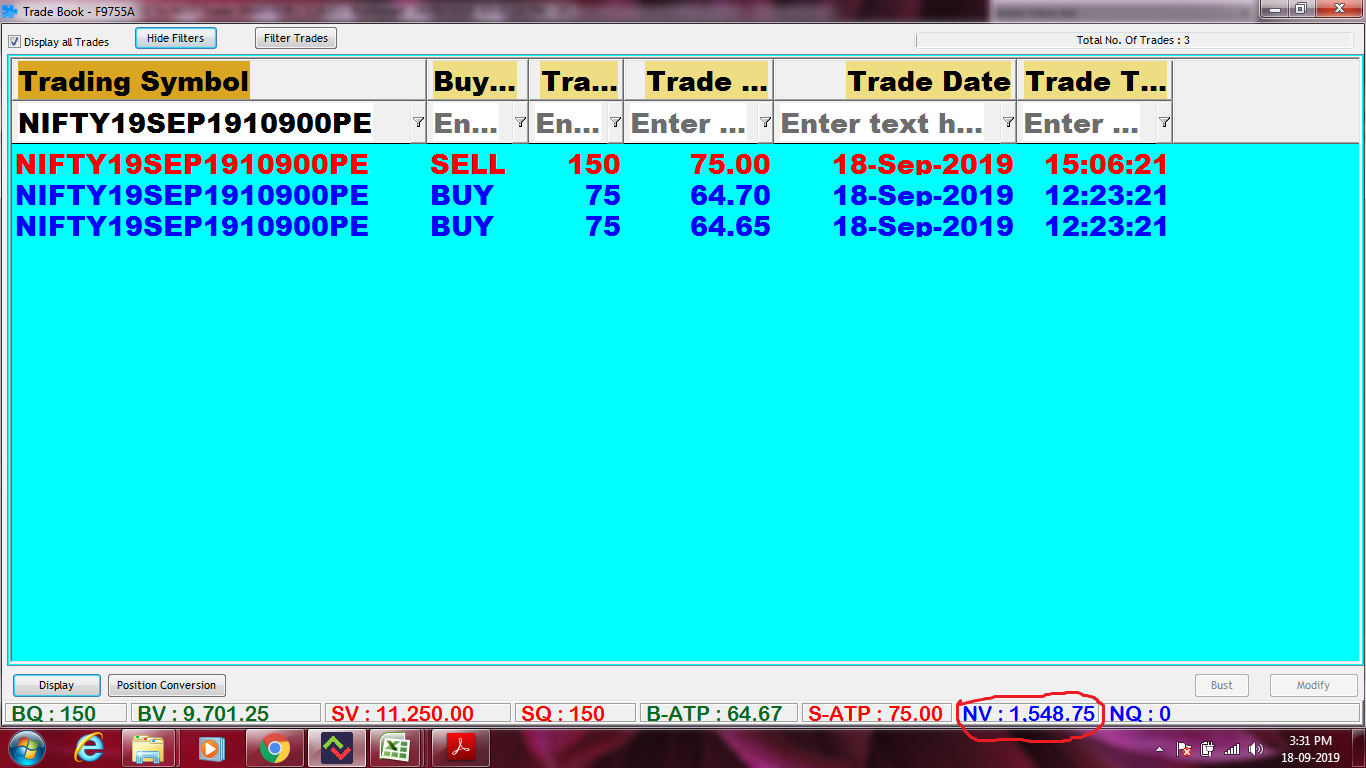1366x768 pixels.
Task: Open the media player taskbar icon
Action: (x=211, y=748)
